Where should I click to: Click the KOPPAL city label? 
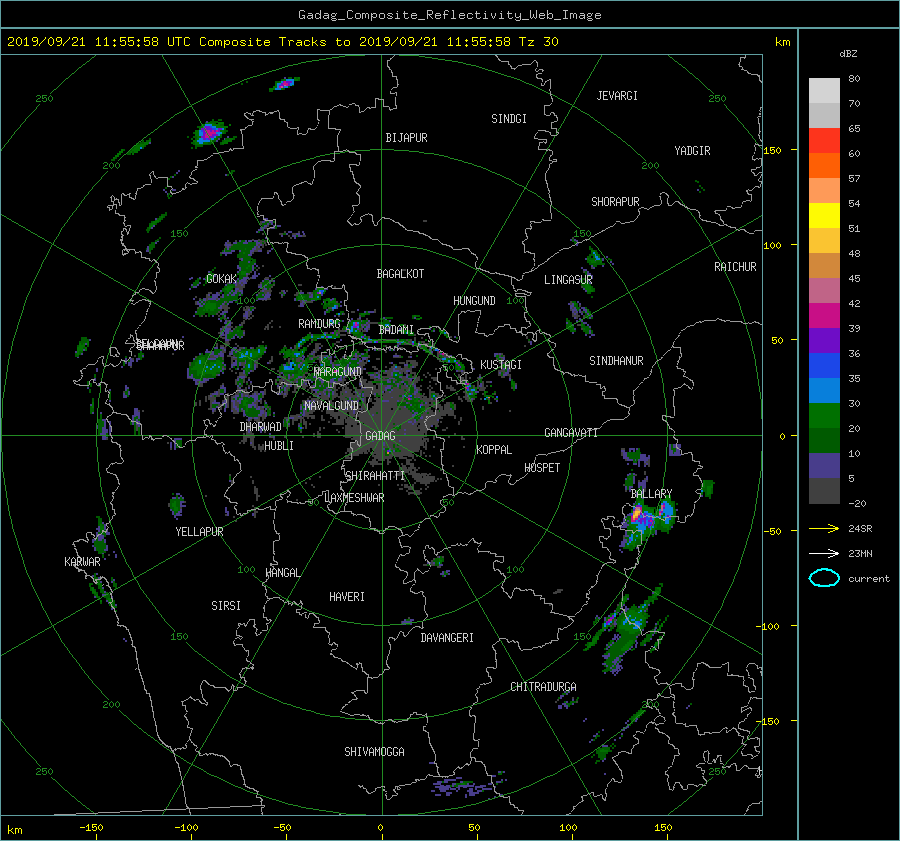click(494, 450)
